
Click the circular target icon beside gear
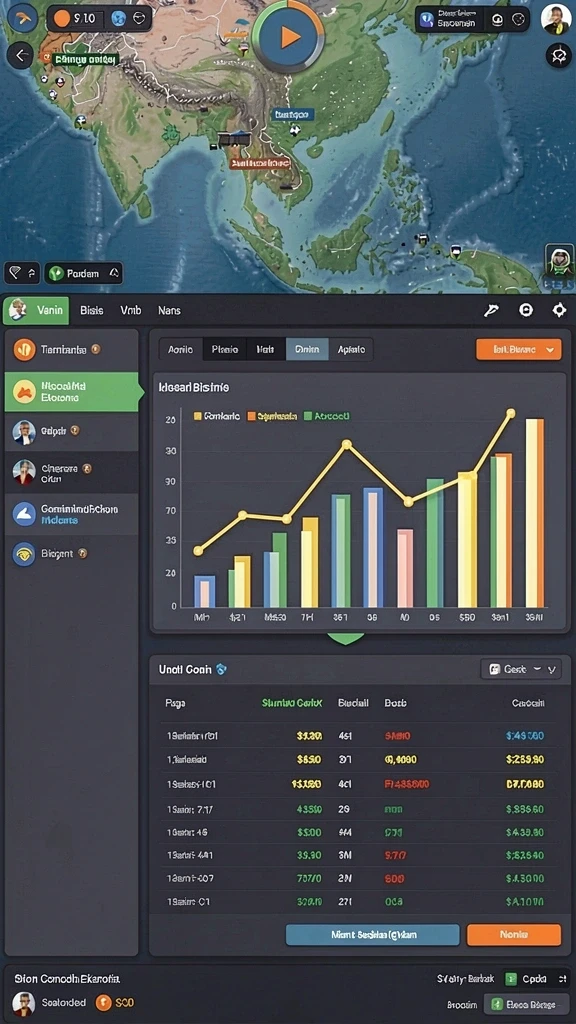point(526,311)
